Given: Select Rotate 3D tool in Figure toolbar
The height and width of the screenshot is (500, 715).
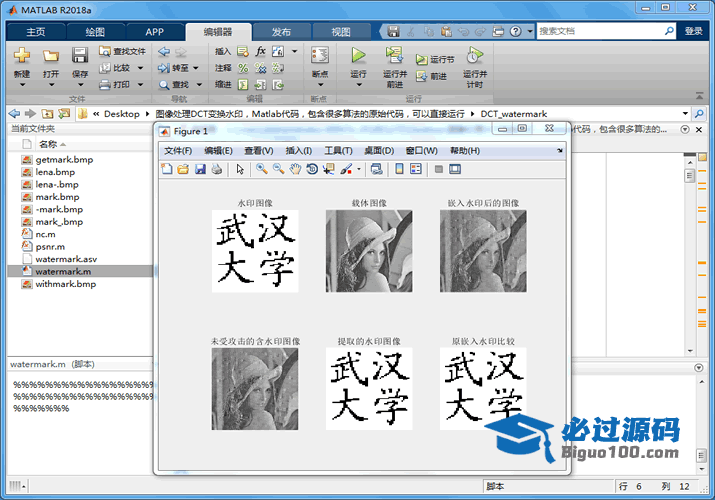Looking at the screenshot, I should [312, 169].
